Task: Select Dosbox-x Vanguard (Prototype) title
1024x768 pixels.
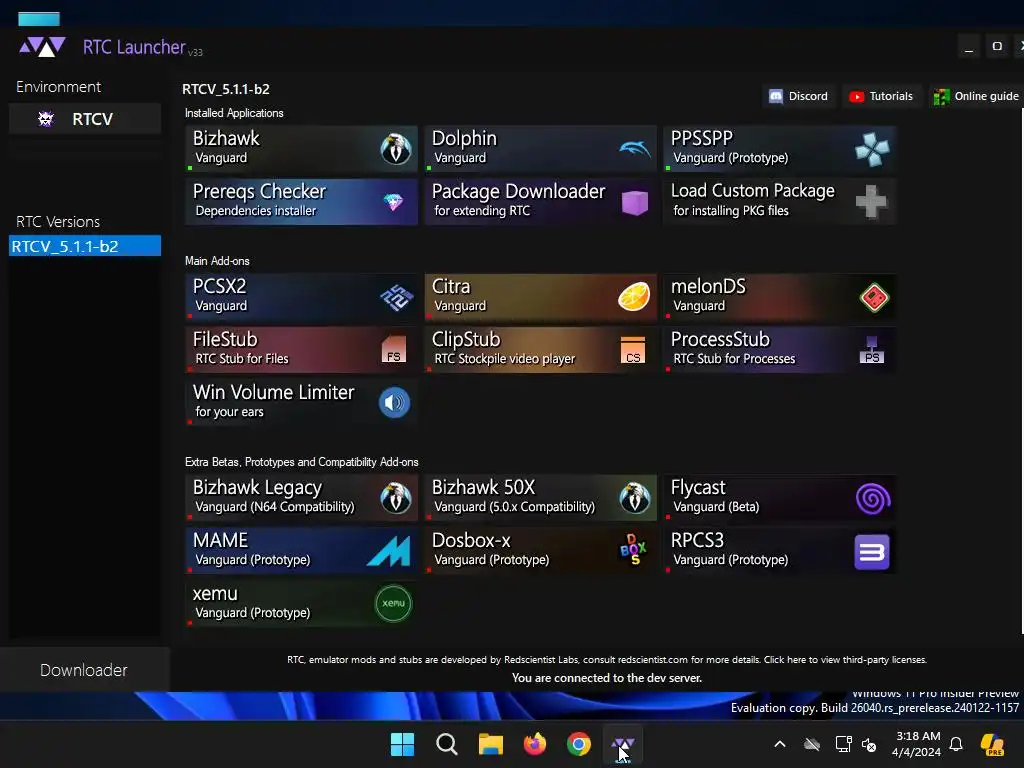Action: [x=471, y=540]
